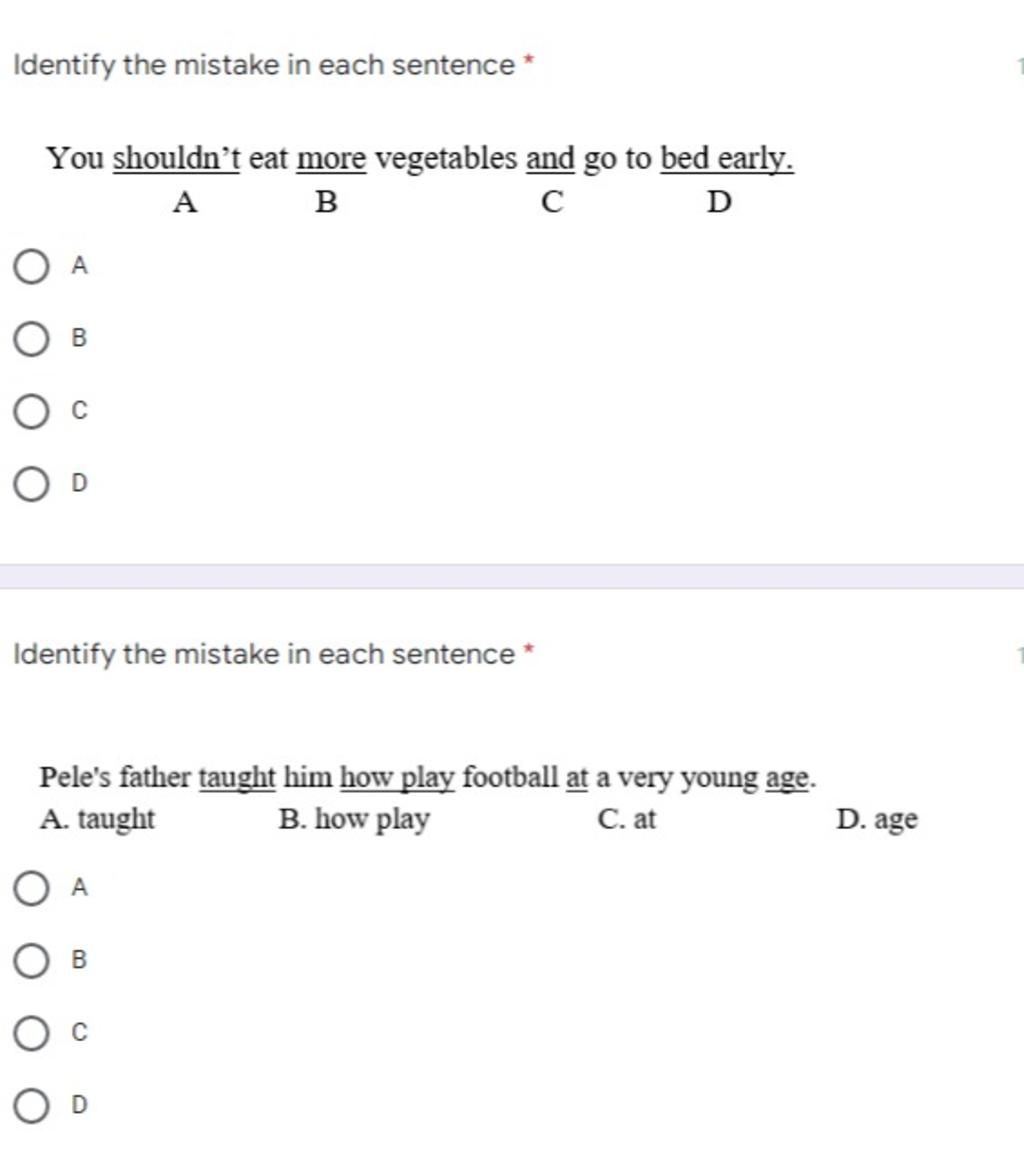This screenshot has width=1024, height=1164.
Task: Click the "D. age" answer label
Action: (877, 820)
